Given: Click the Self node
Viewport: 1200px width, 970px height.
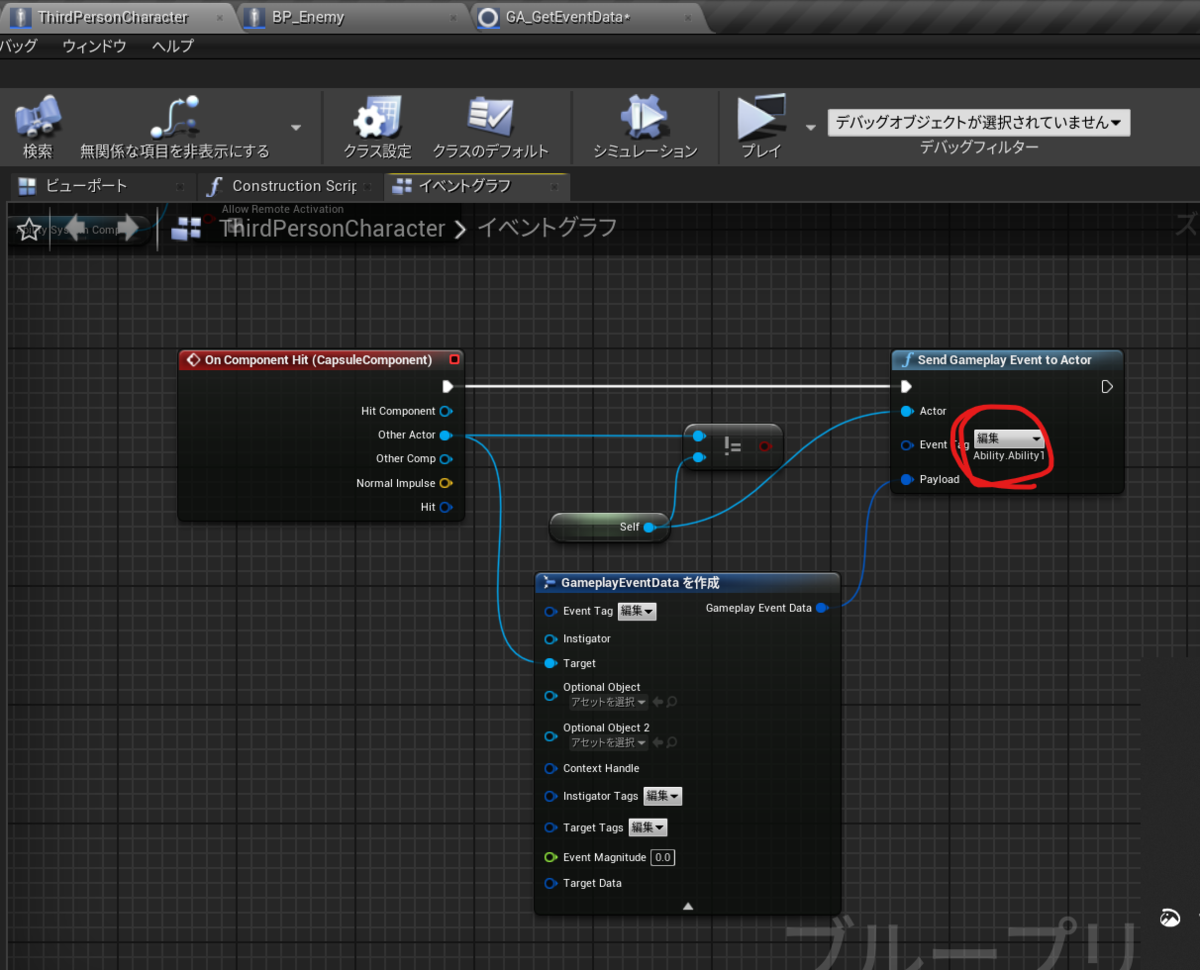Looking at the screenshot, I should point(610,527).
